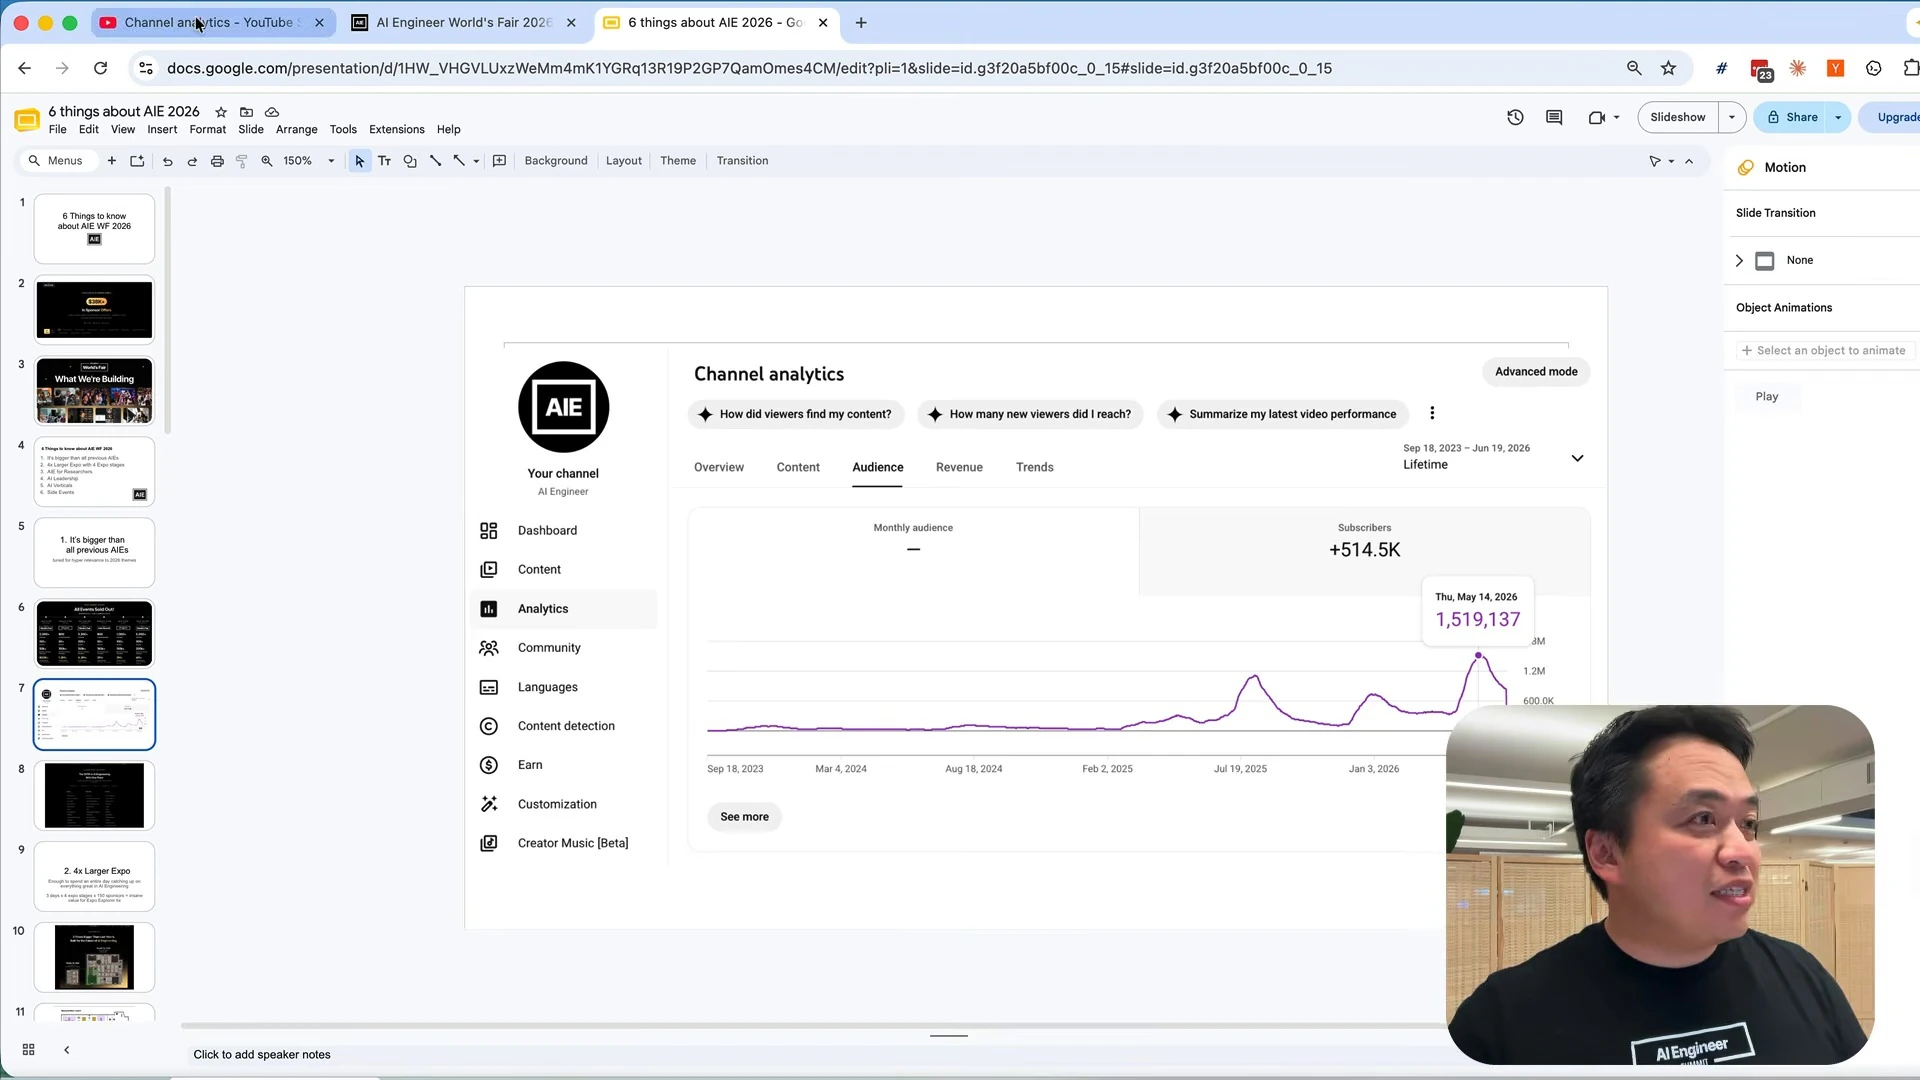
Task: Click the browser reload icon
Action: [x=100, y=68]
